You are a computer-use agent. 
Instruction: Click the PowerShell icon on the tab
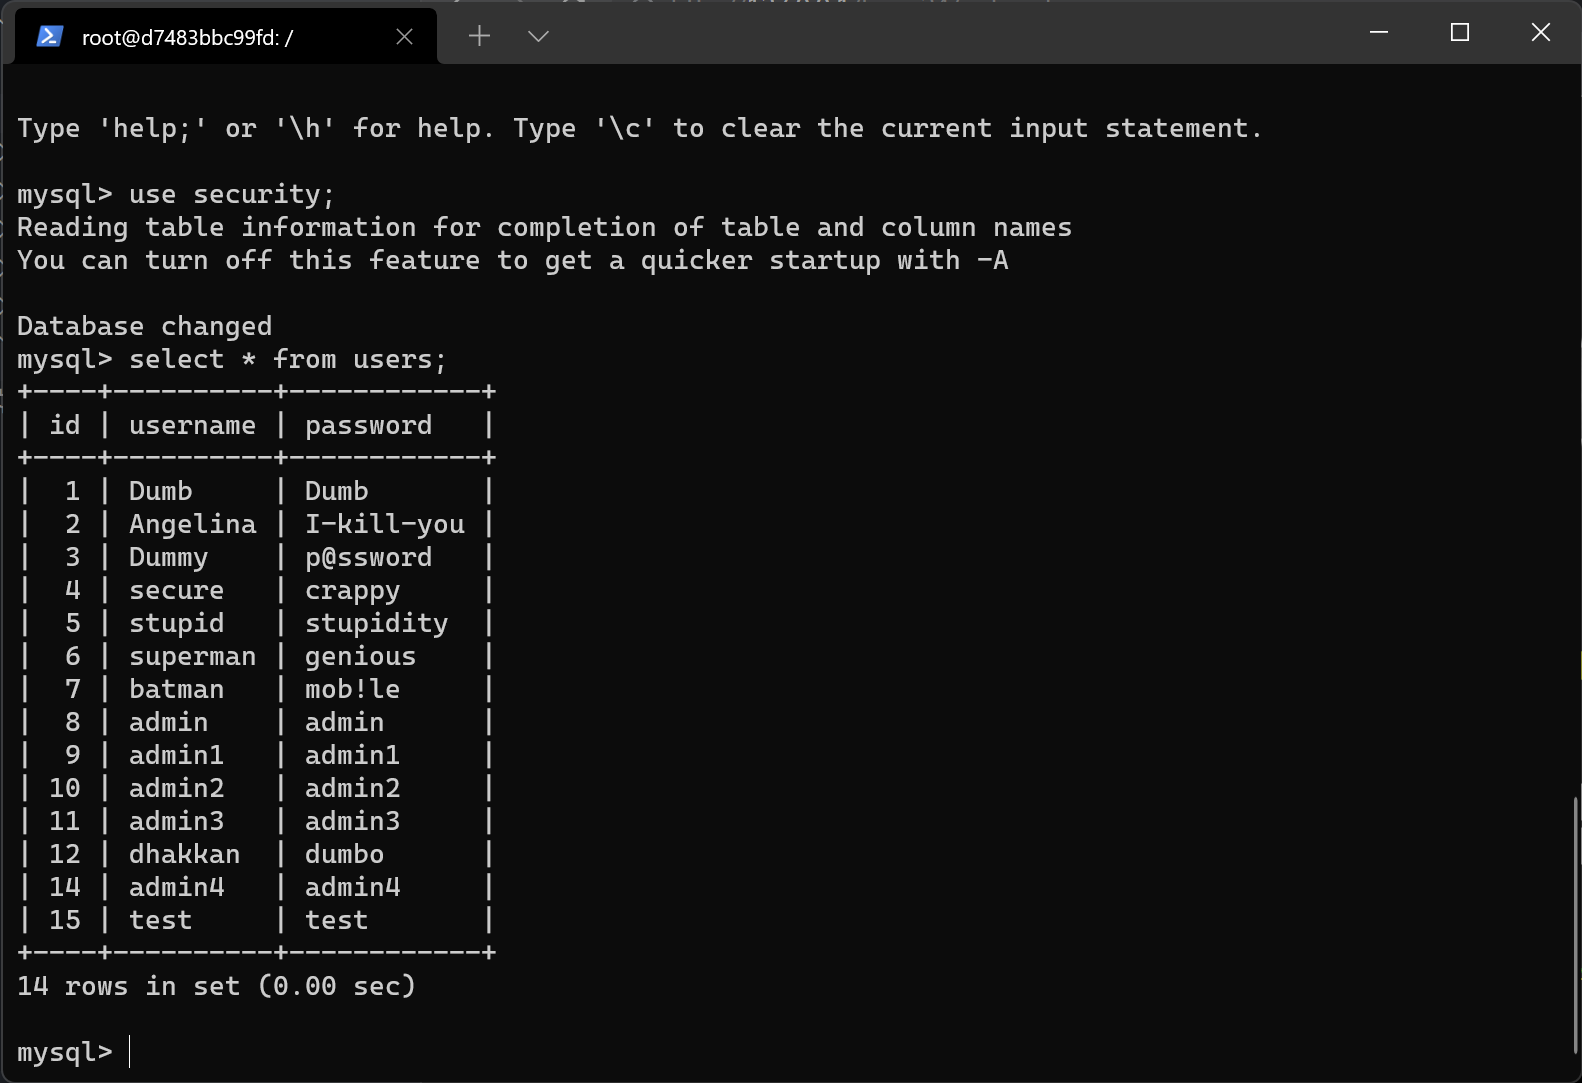[x=49, y=37]
